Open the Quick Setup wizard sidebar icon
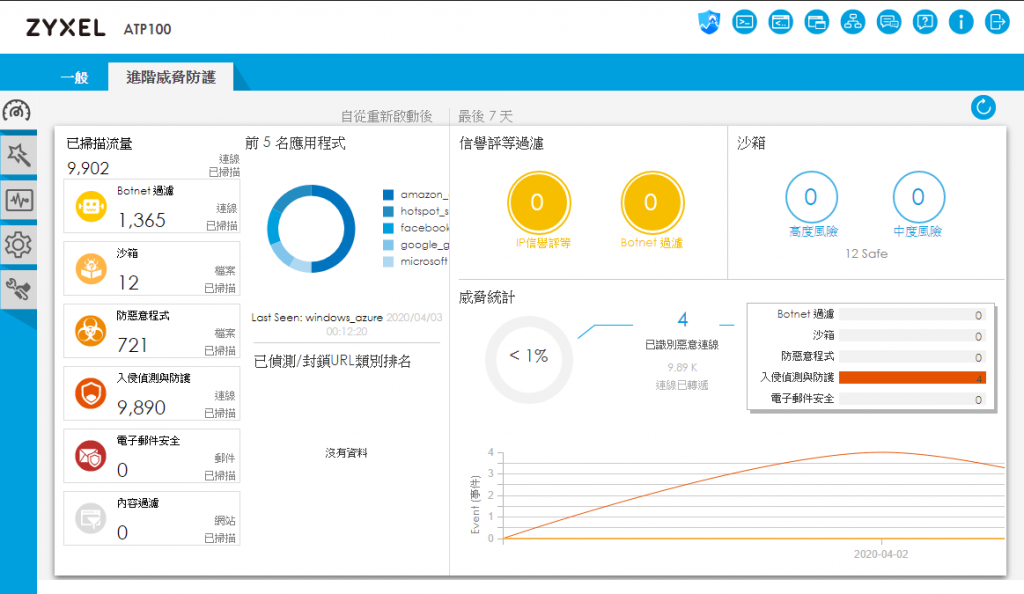 click(18, 155)
